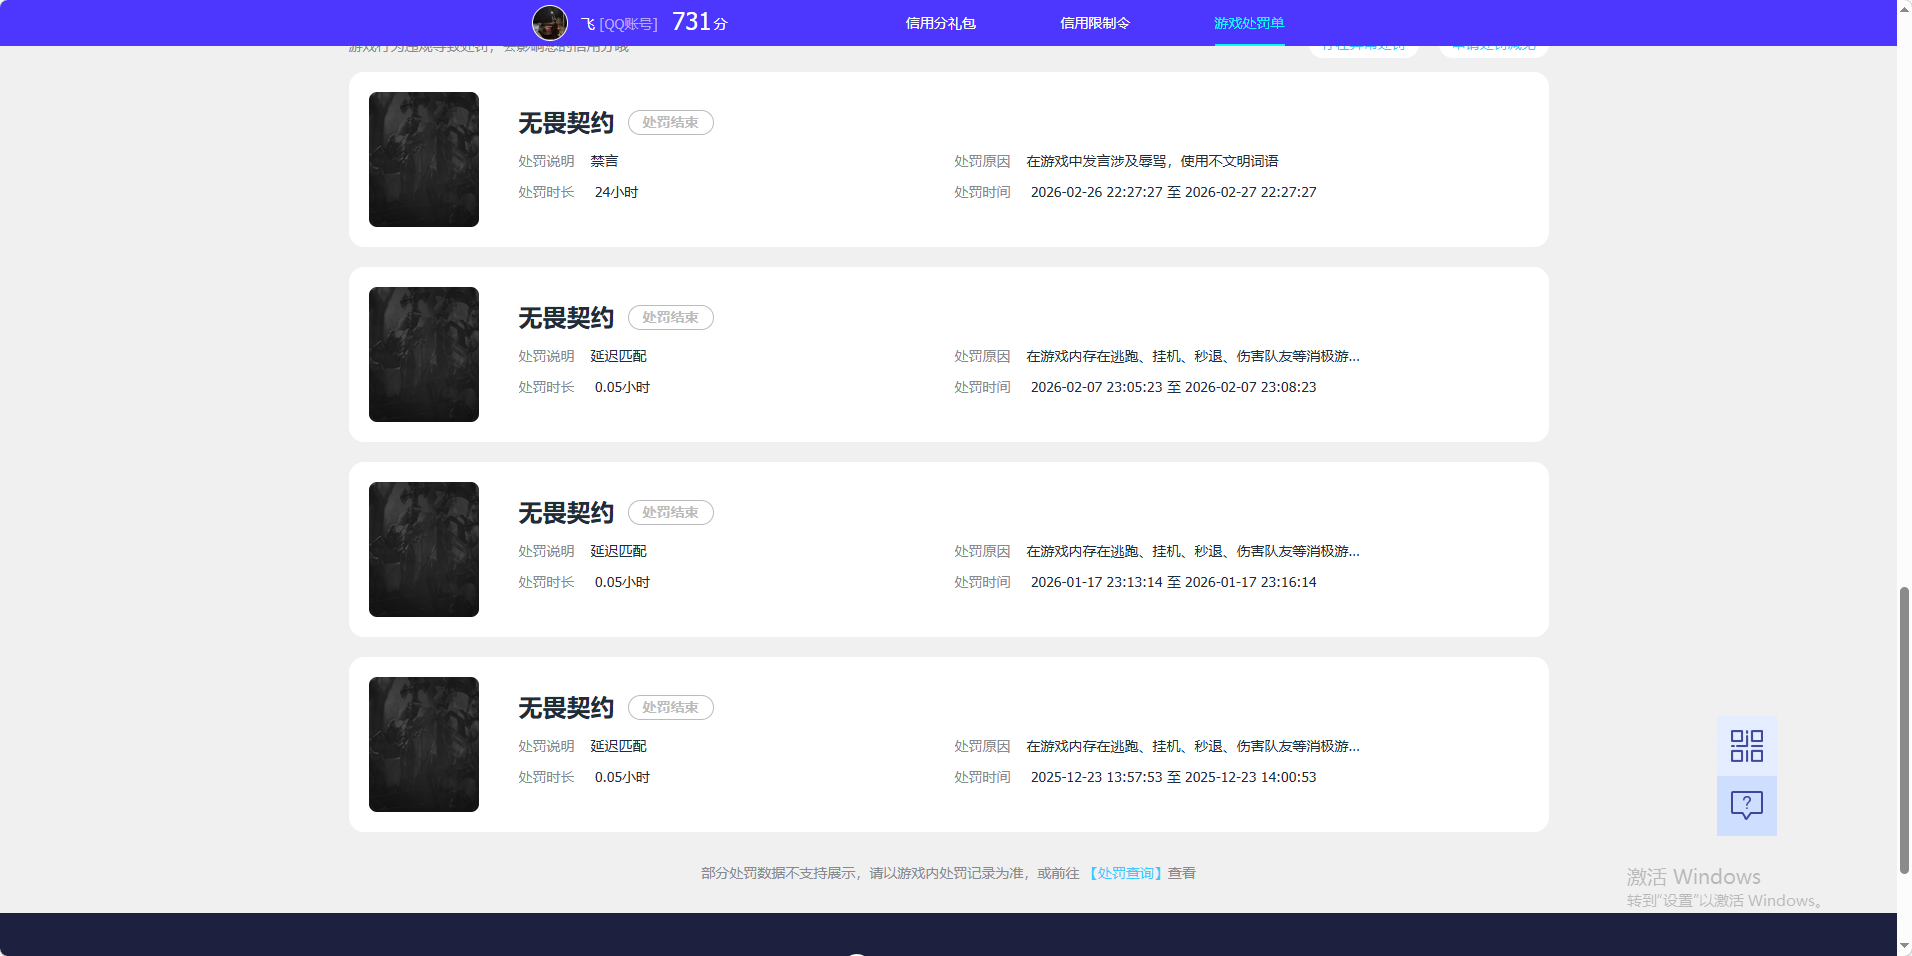Open the help feedback bubble icon
The image size is (1912, 956).
(x=1746, y=806)
